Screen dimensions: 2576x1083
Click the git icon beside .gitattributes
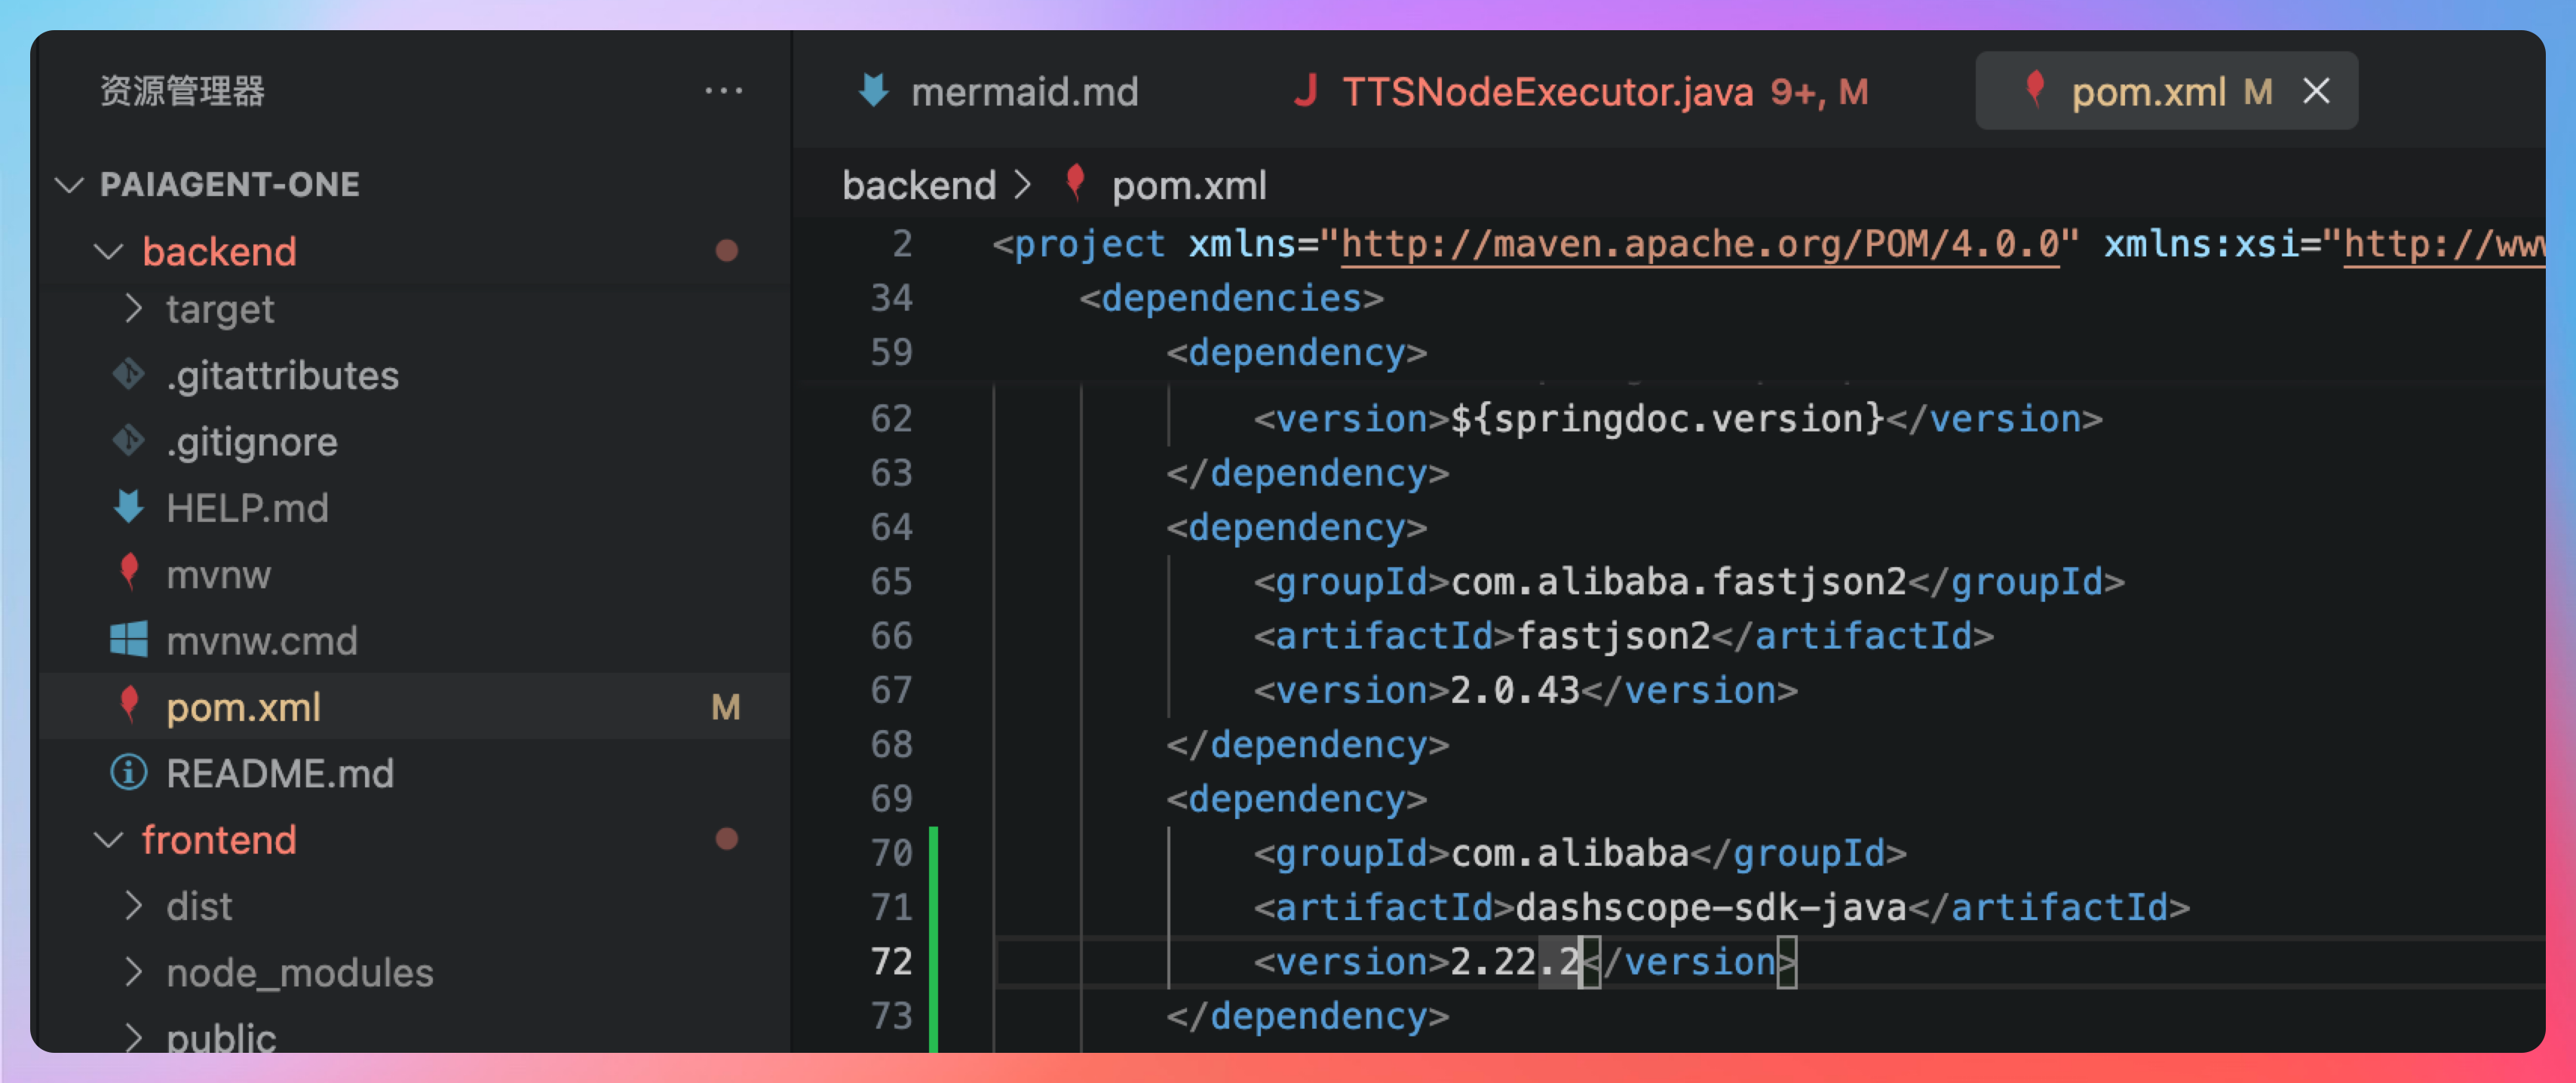(x=129, y=375)
